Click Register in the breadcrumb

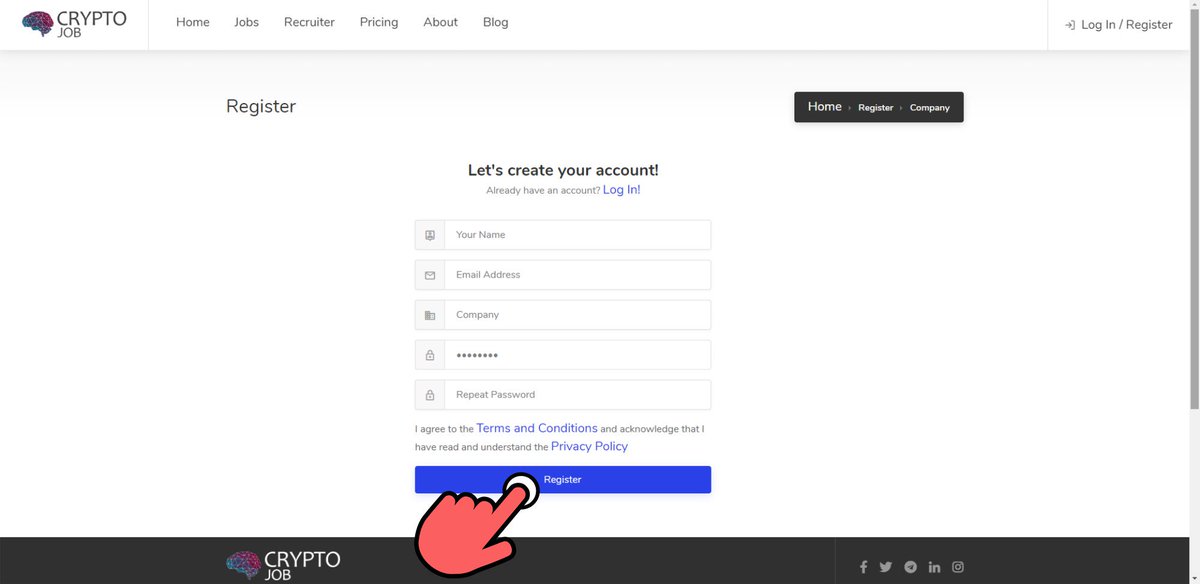tap(876, 108)
